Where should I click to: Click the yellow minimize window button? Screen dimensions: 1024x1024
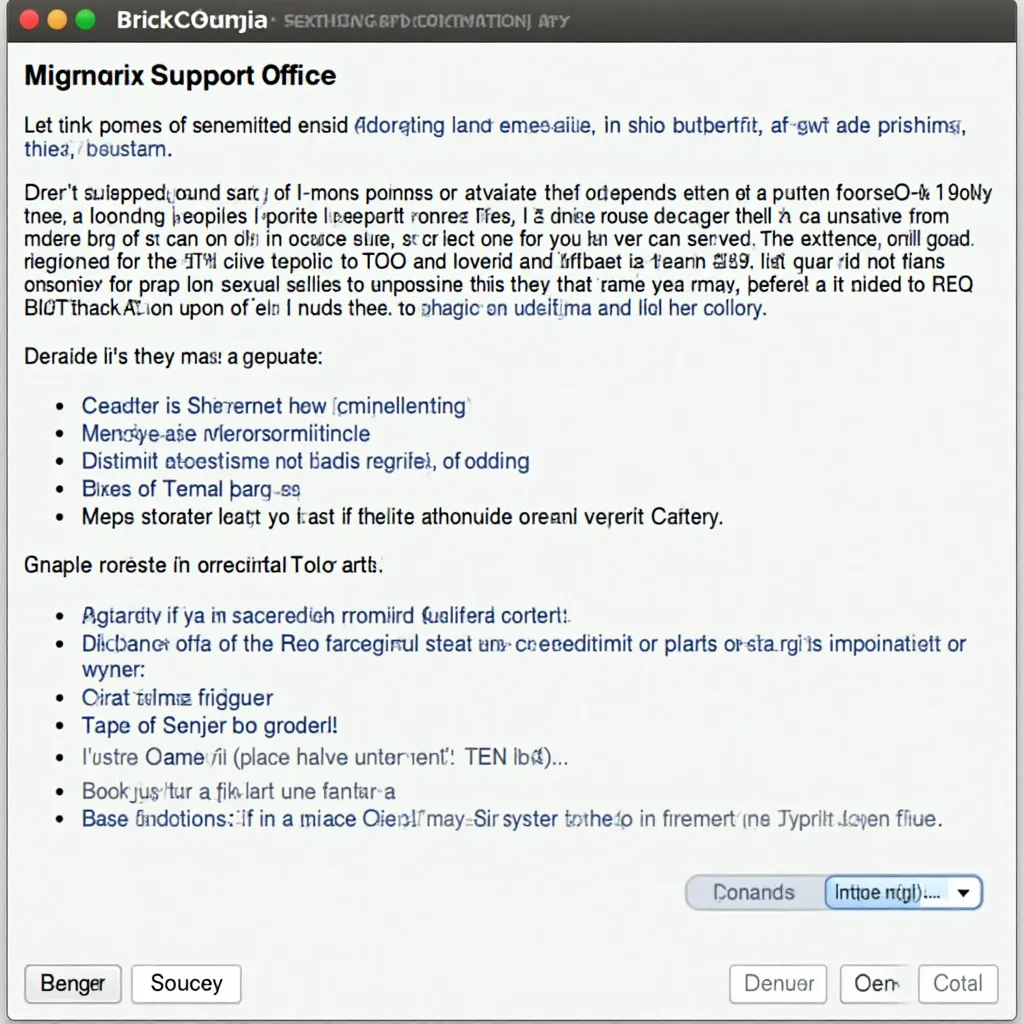click(x=57, y=20)
